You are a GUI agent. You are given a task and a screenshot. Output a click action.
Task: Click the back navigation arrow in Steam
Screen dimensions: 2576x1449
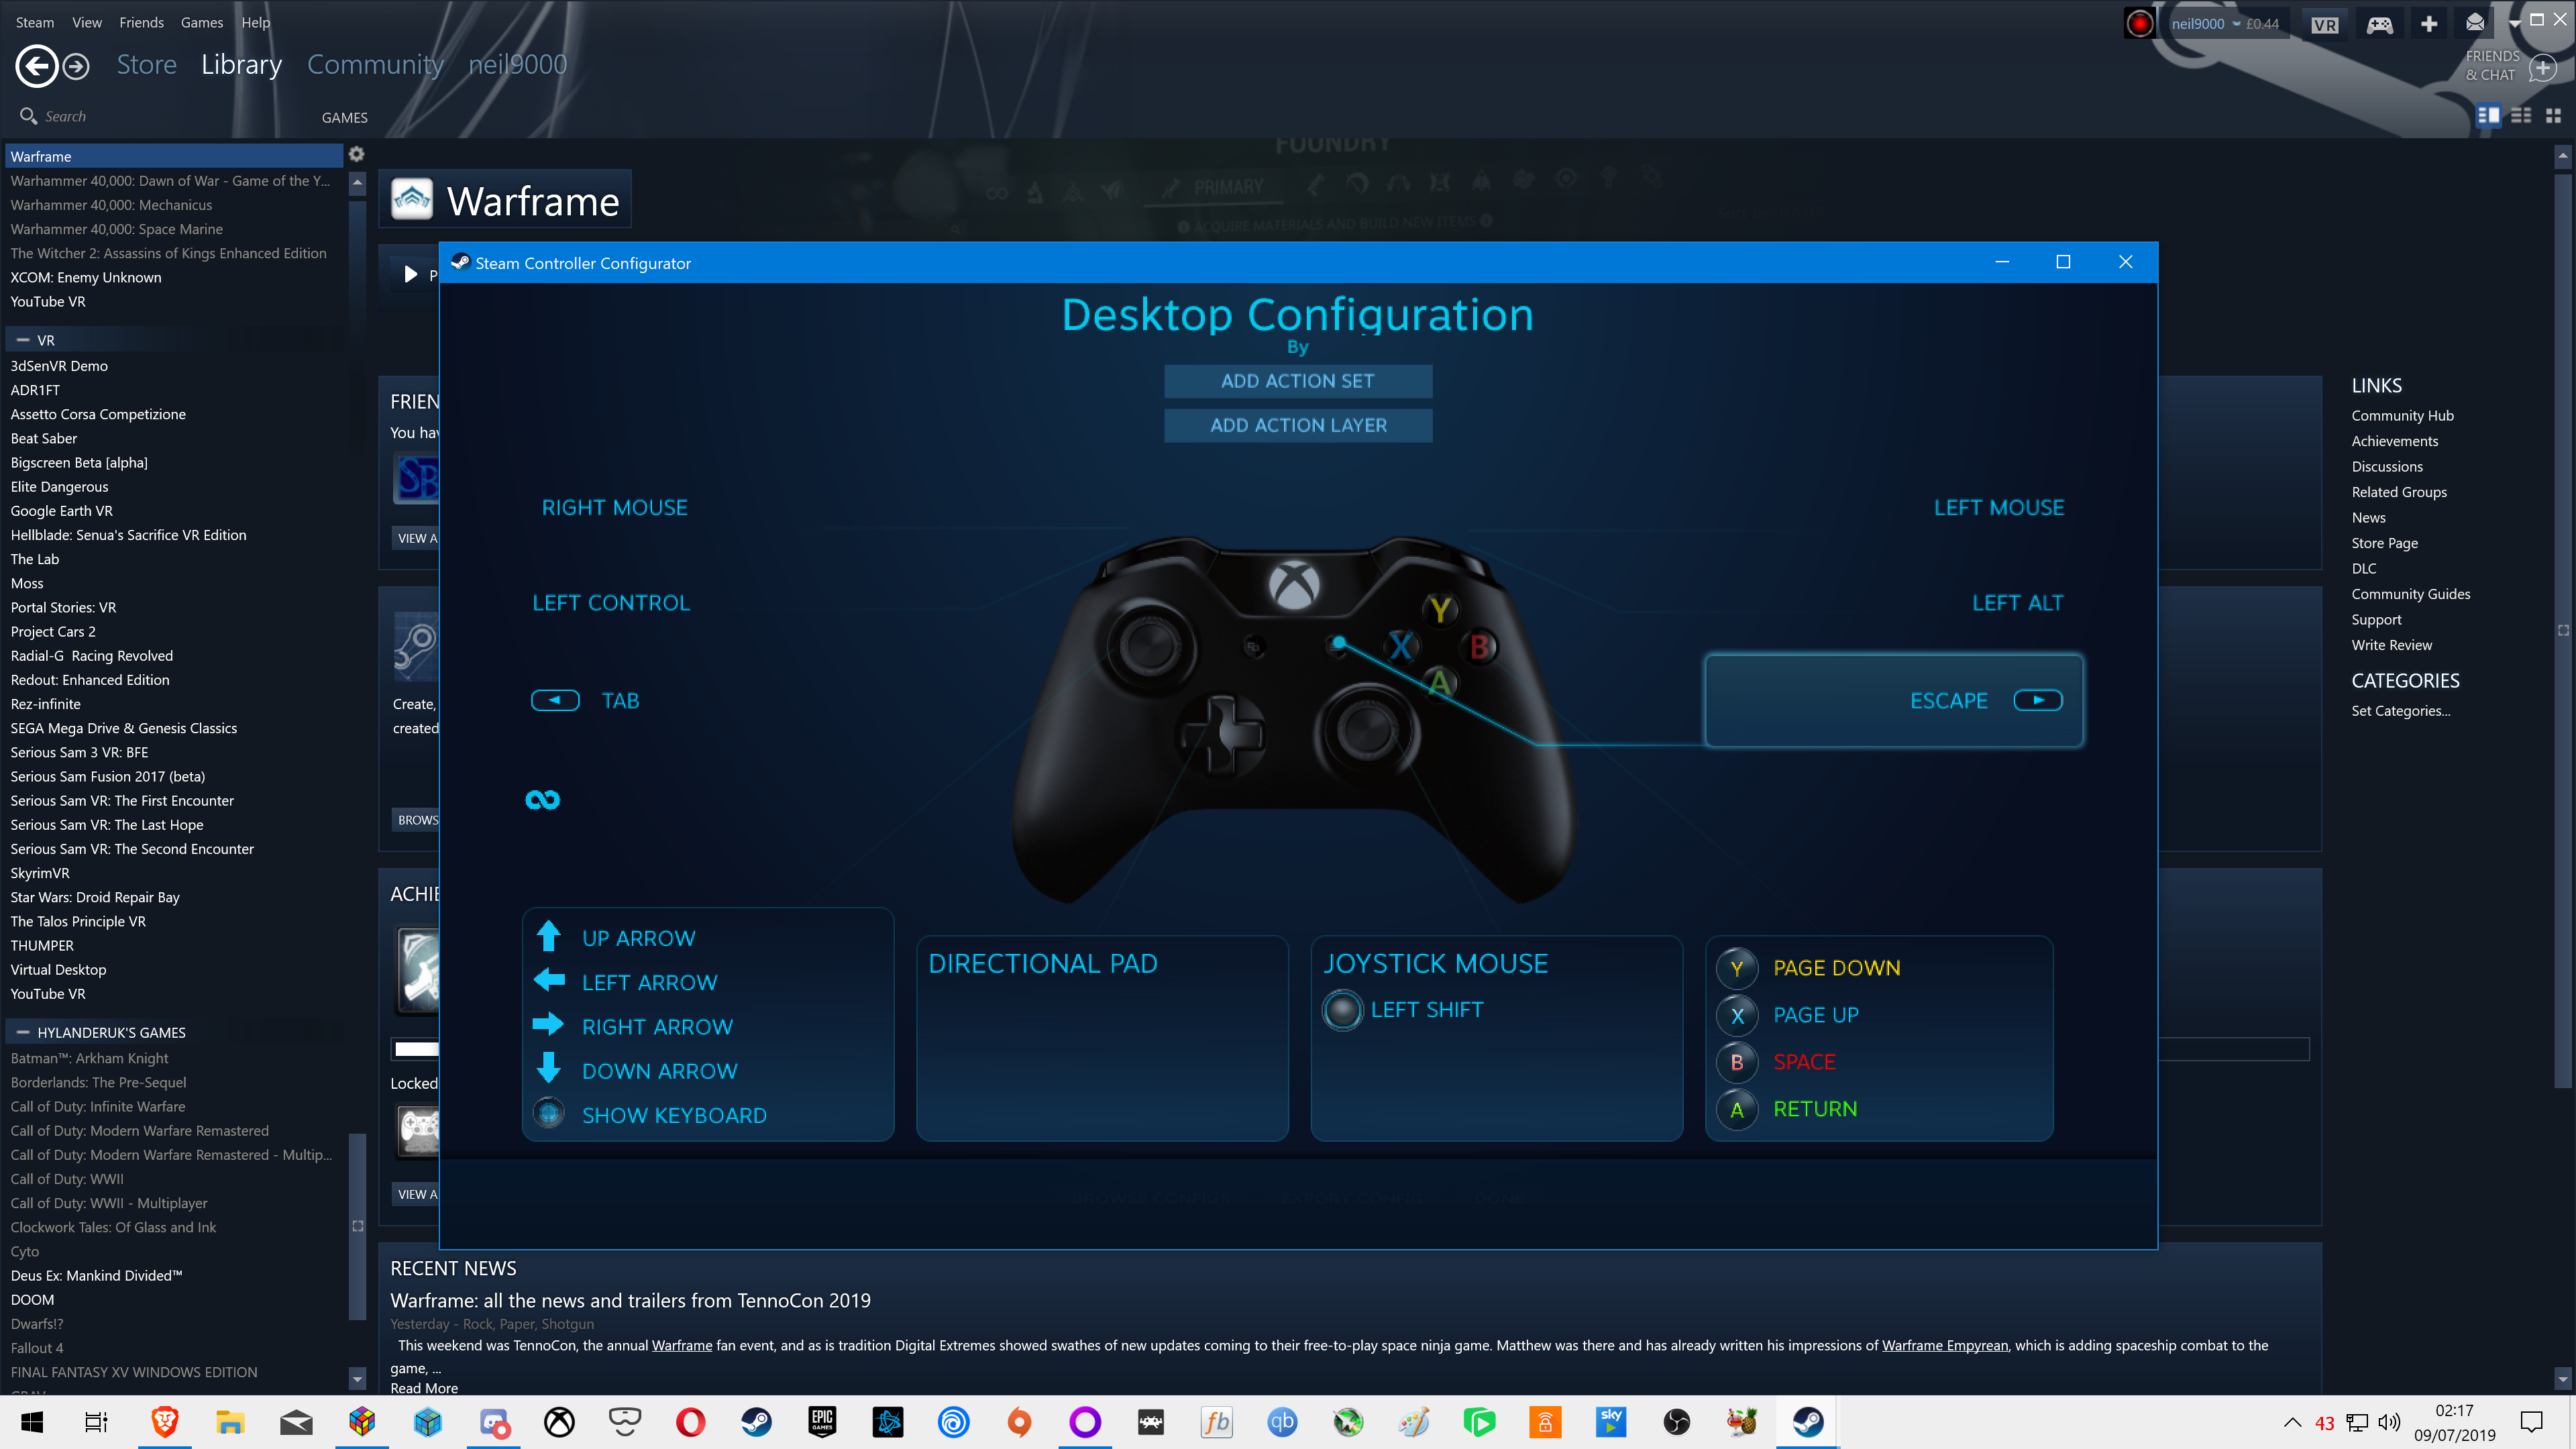coord(37,66)
